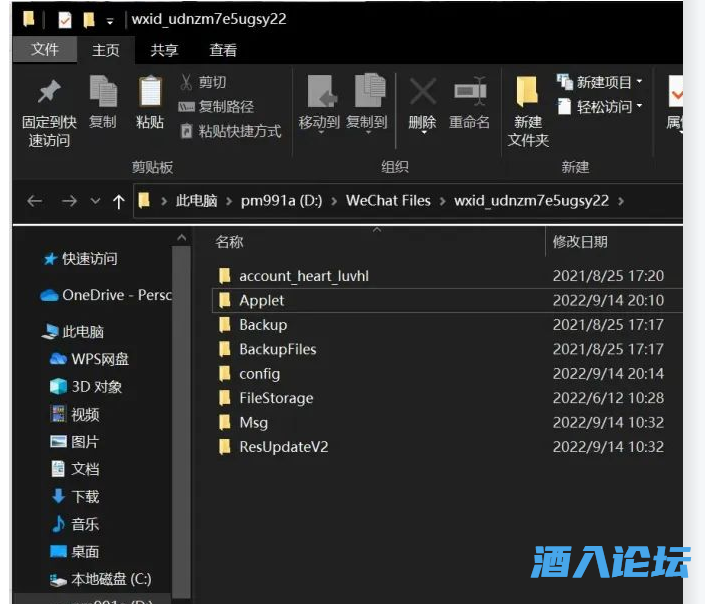Open Music (音乐) in navigation pane
Image resolution: width=705 pixels, height=604 pixels.
(x=74, y=524)
